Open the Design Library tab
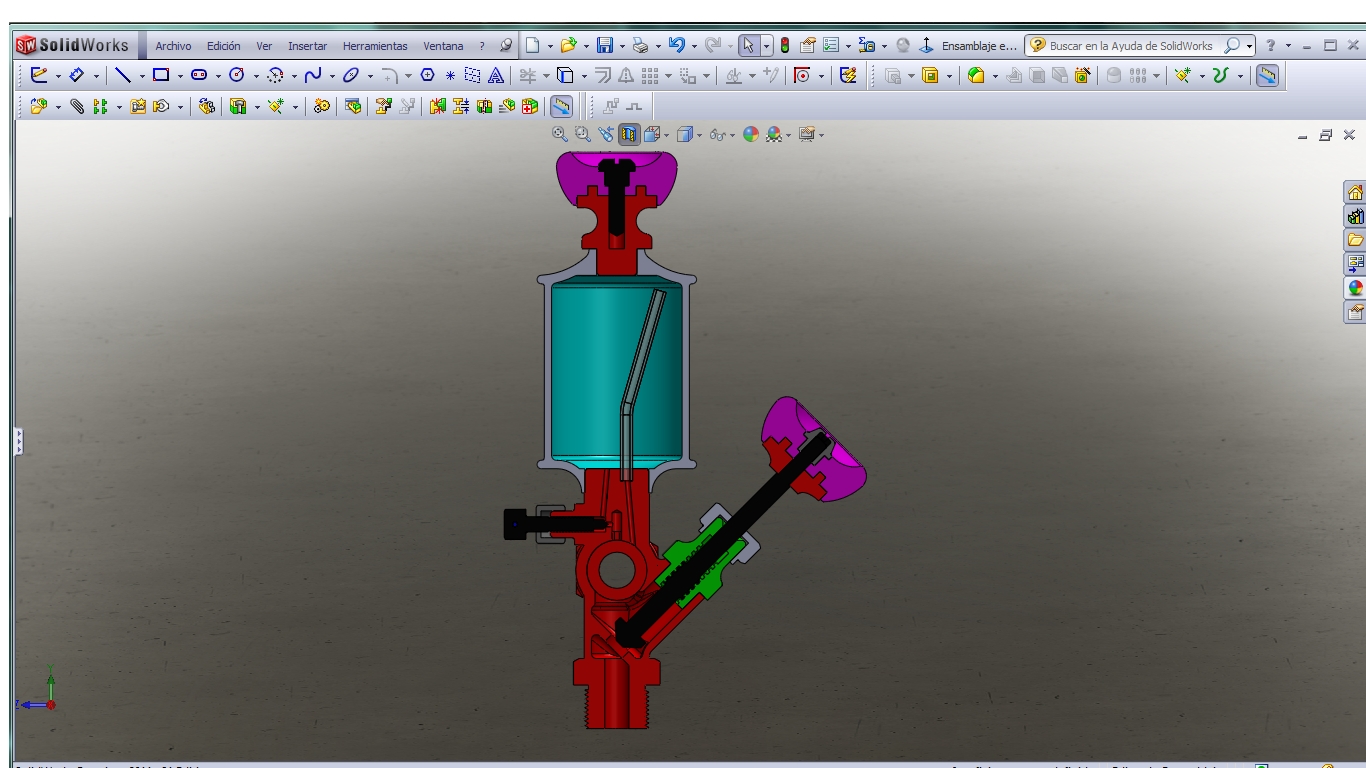Screen dimensions: 1366x768 pyautogui.click(x=1355, y=216)
